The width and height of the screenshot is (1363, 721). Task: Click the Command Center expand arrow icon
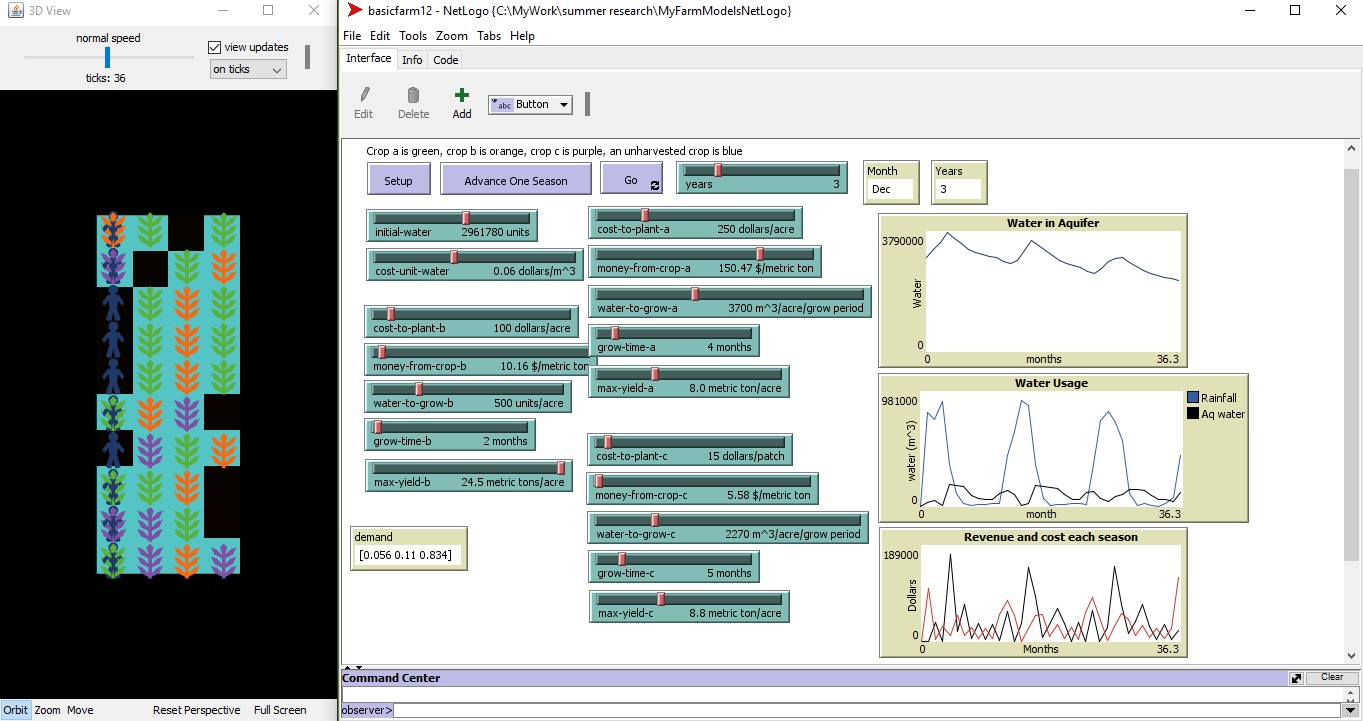pos(1296,678)
